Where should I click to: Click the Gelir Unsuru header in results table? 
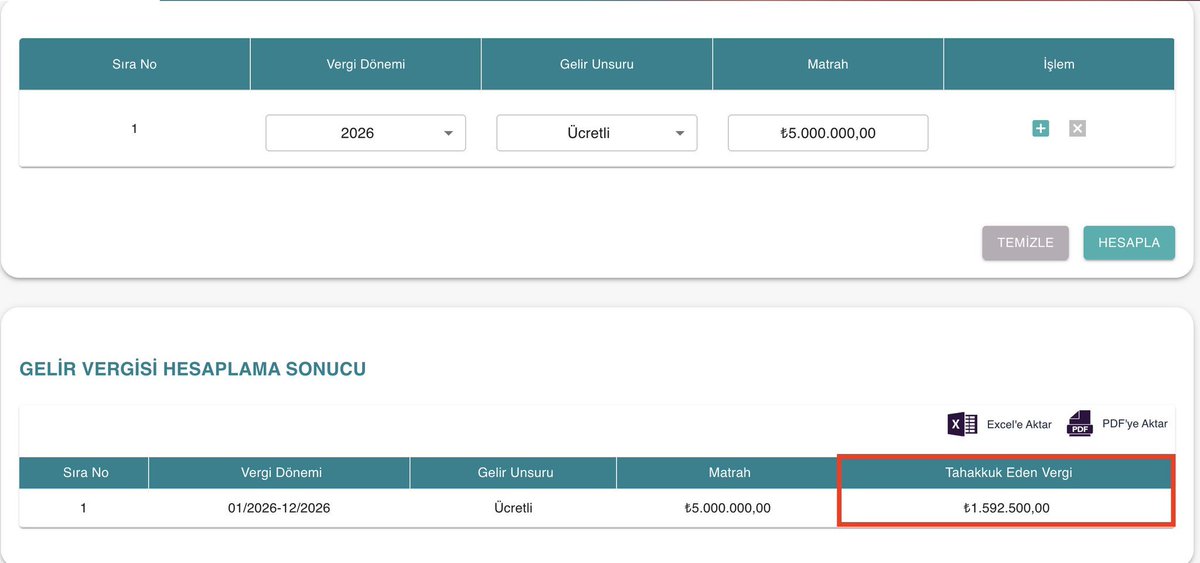pos(513,472)
